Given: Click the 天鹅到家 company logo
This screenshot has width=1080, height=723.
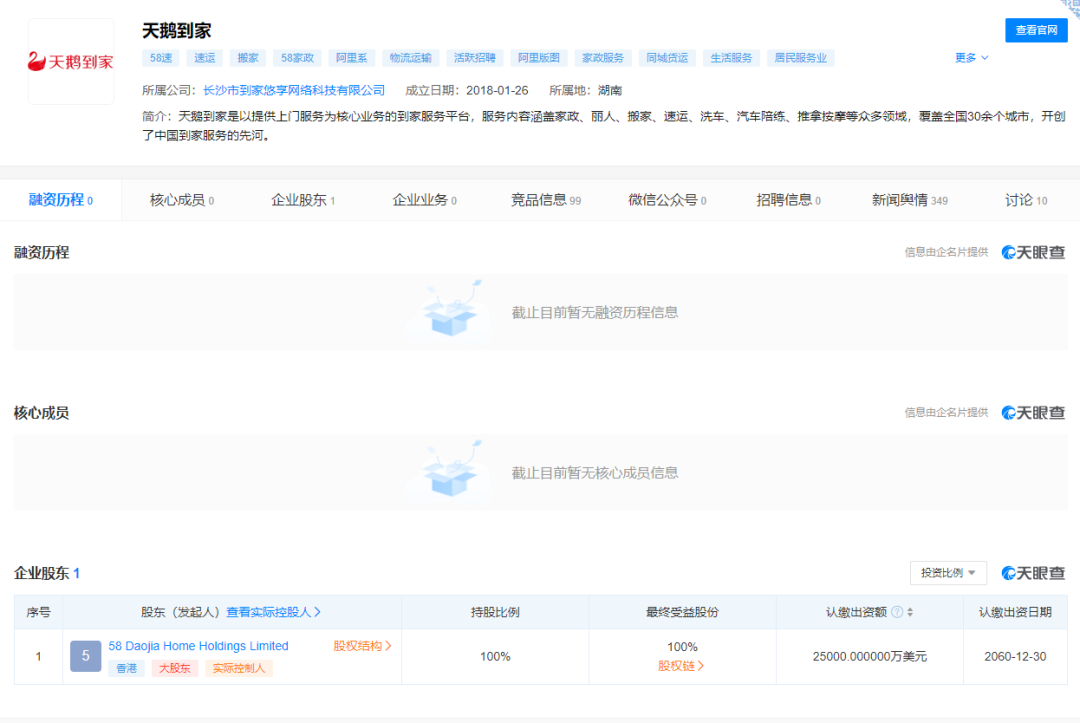Looking at the screenshot, I should pyautogui.click(x=70, y=62).
